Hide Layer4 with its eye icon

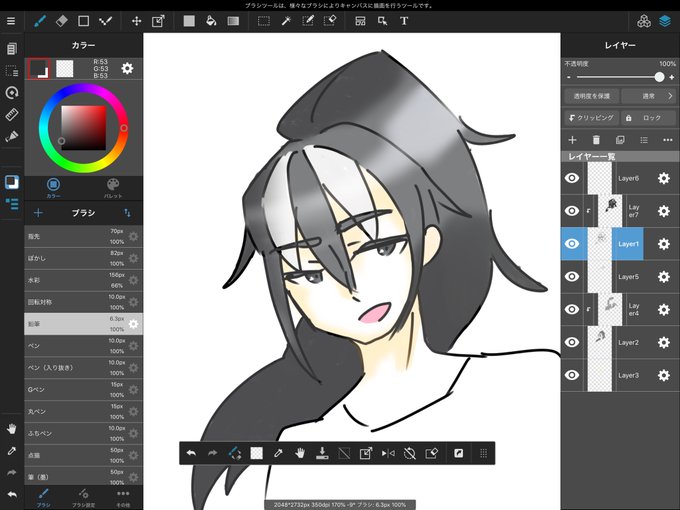pos(572,309)
